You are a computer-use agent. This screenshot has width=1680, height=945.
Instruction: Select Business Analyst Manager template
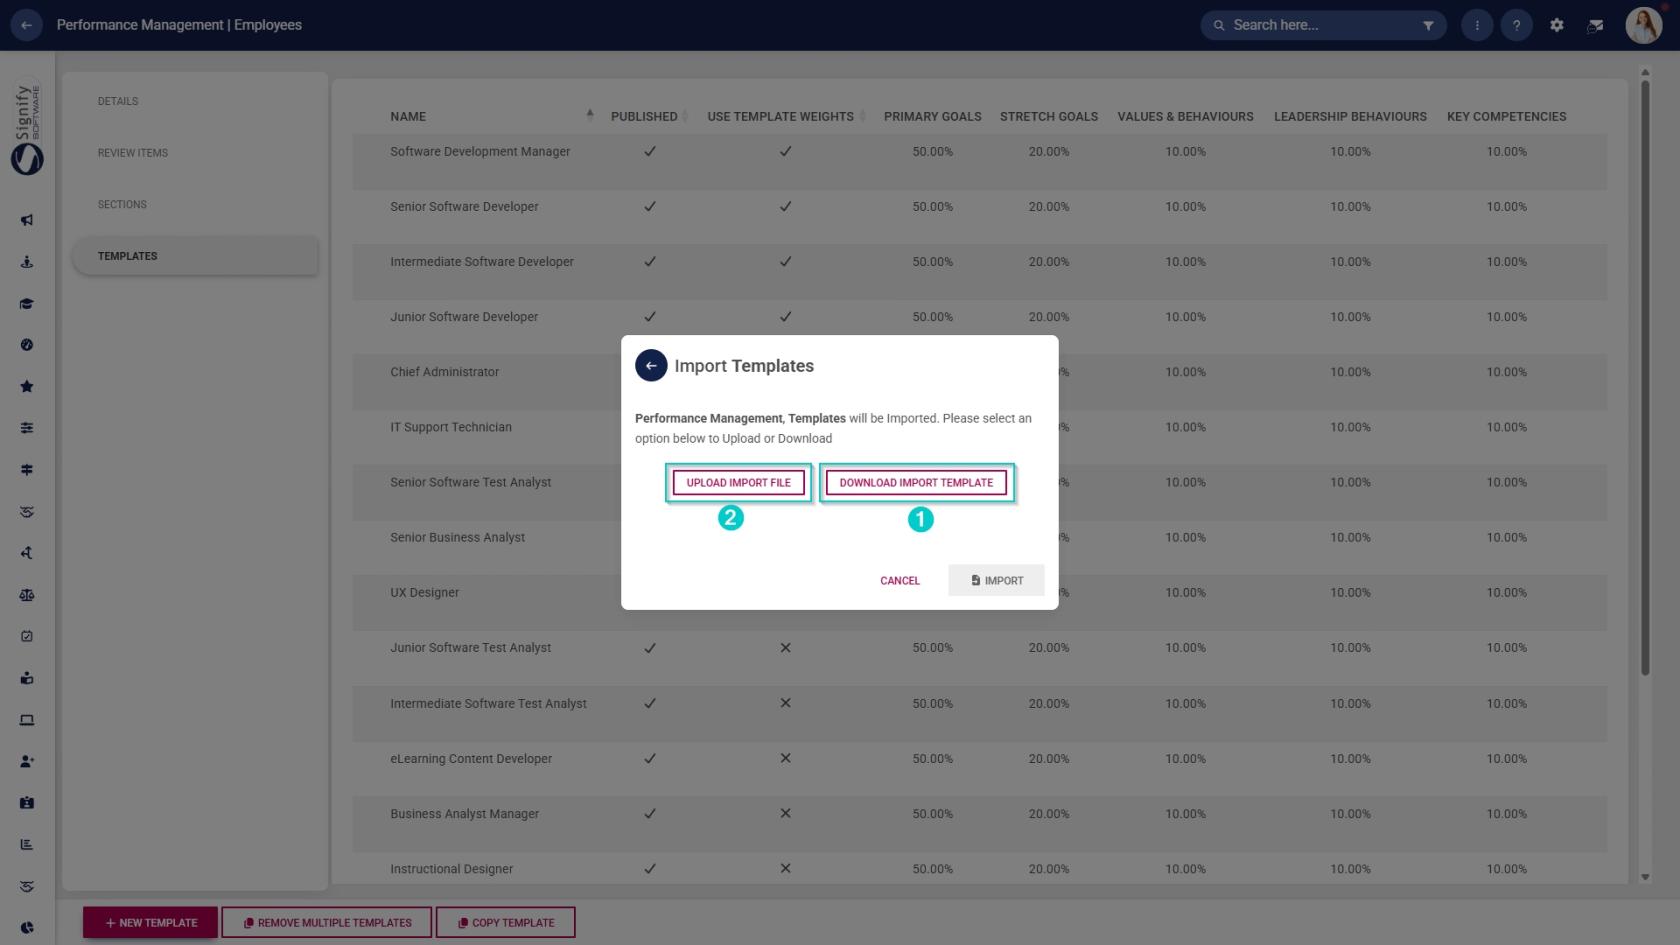tap(465, 814)
